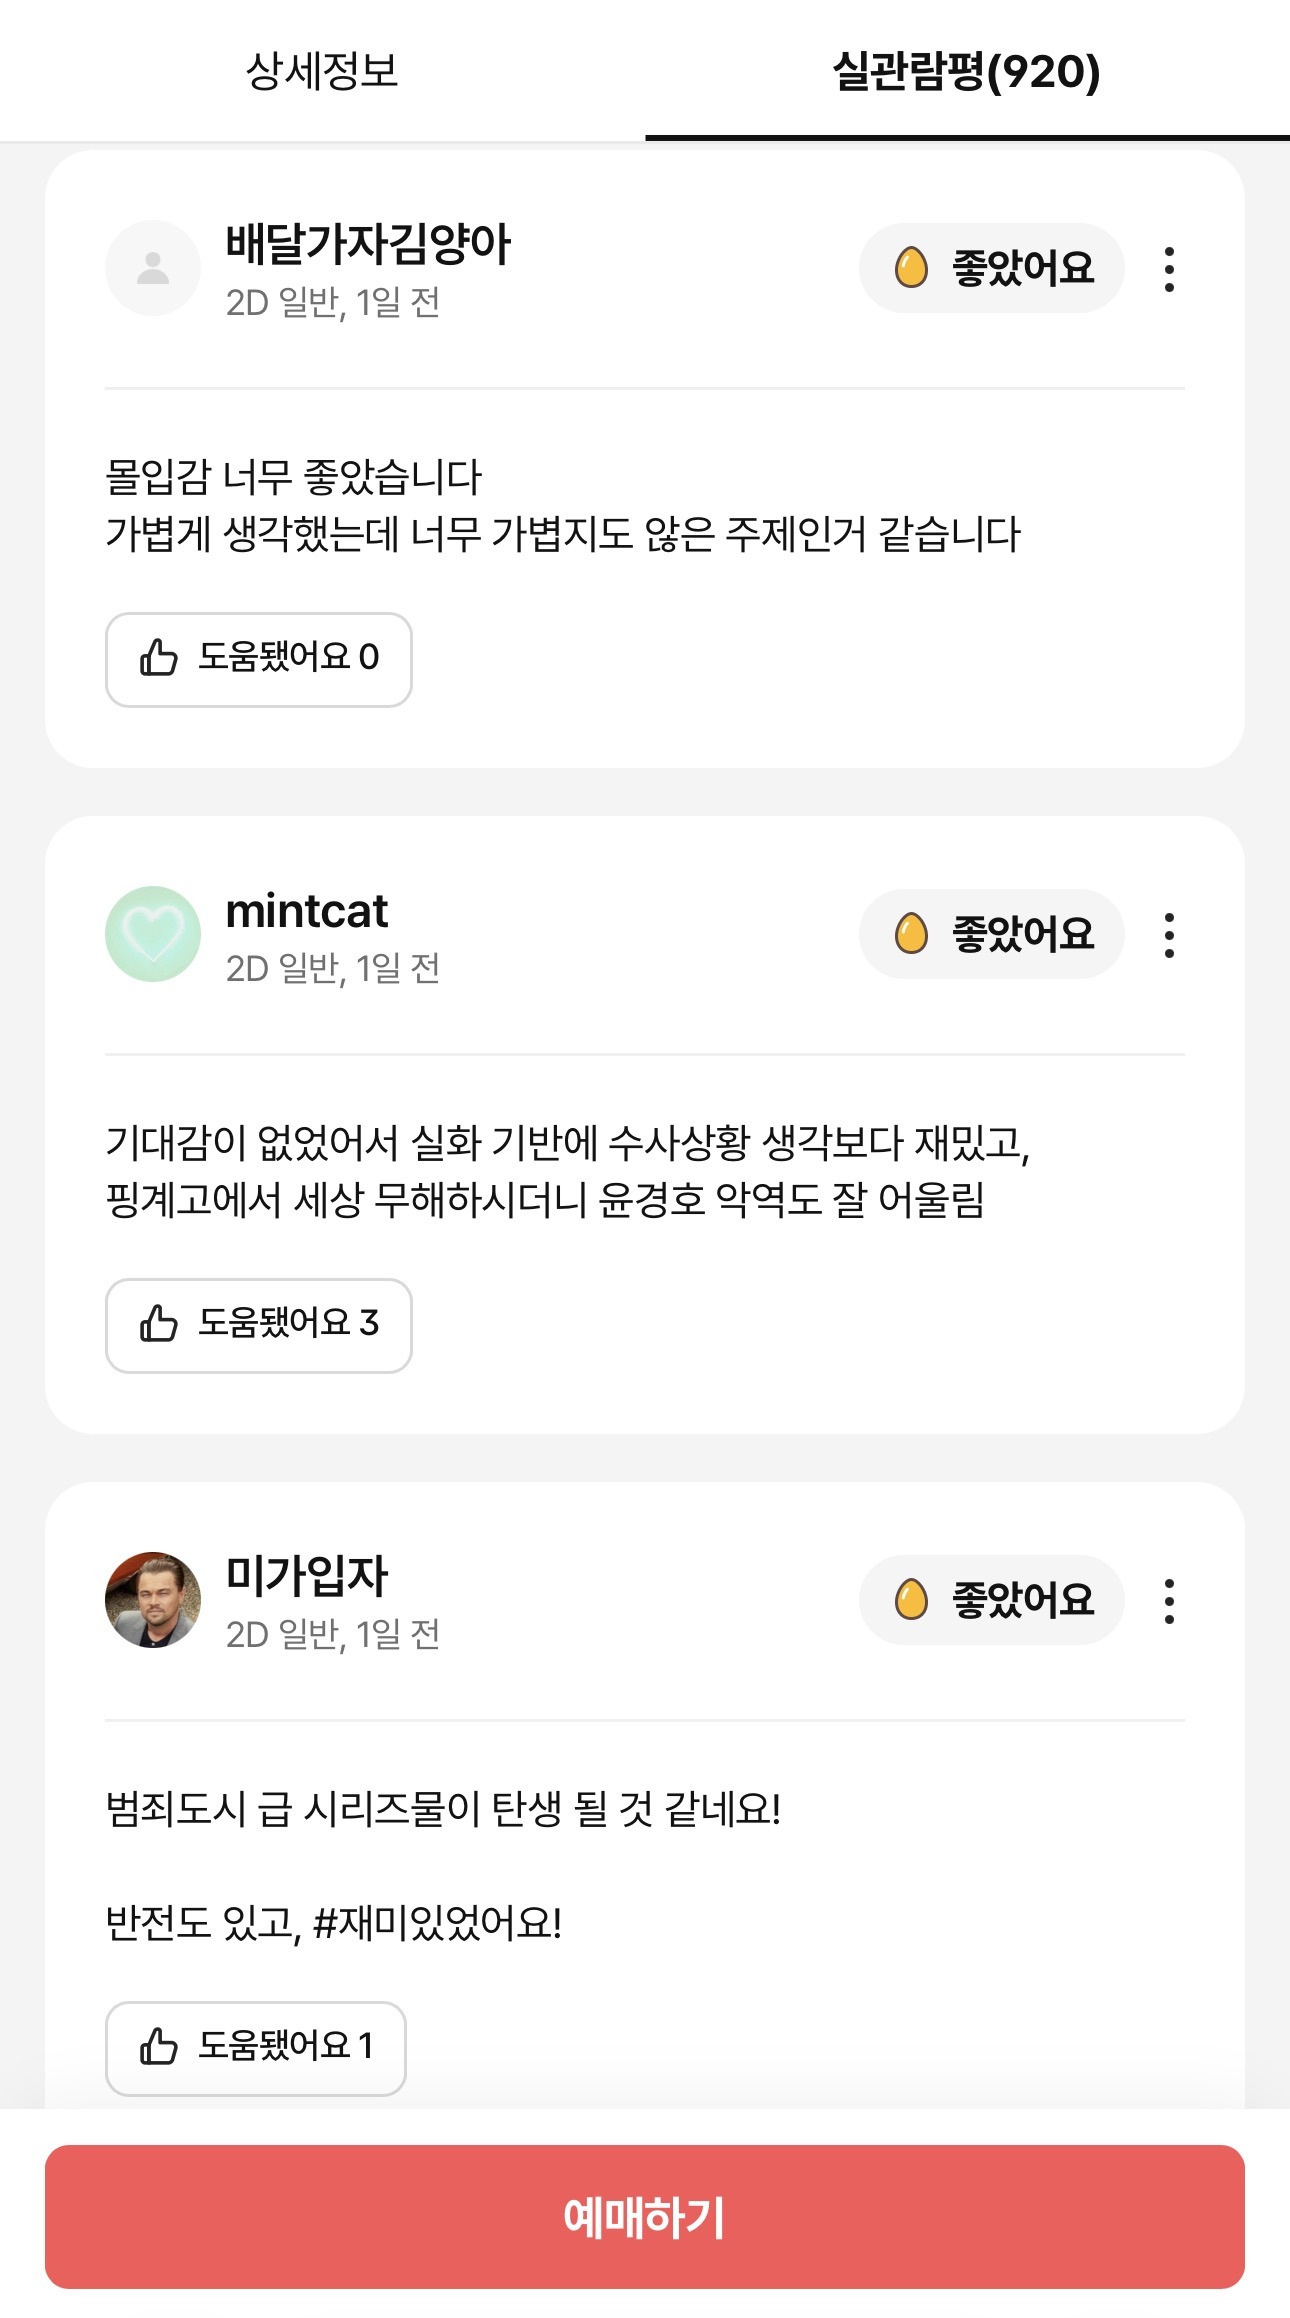1290x2318 pixels.
Task: Tap thumbs-up icon on 미가입자's review
Action: point(159,2046)
